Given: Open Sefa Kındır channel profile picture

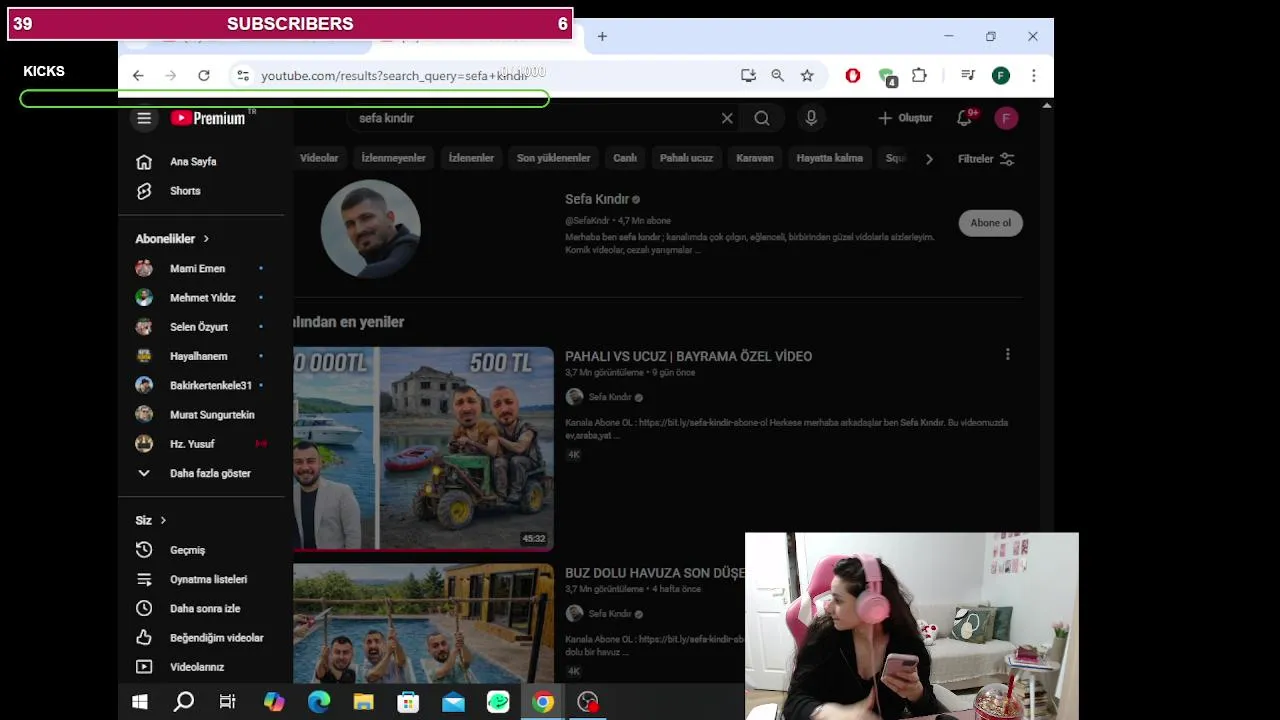Looking at the screenshot, I should pyautogui.click(x=371, y=229).
